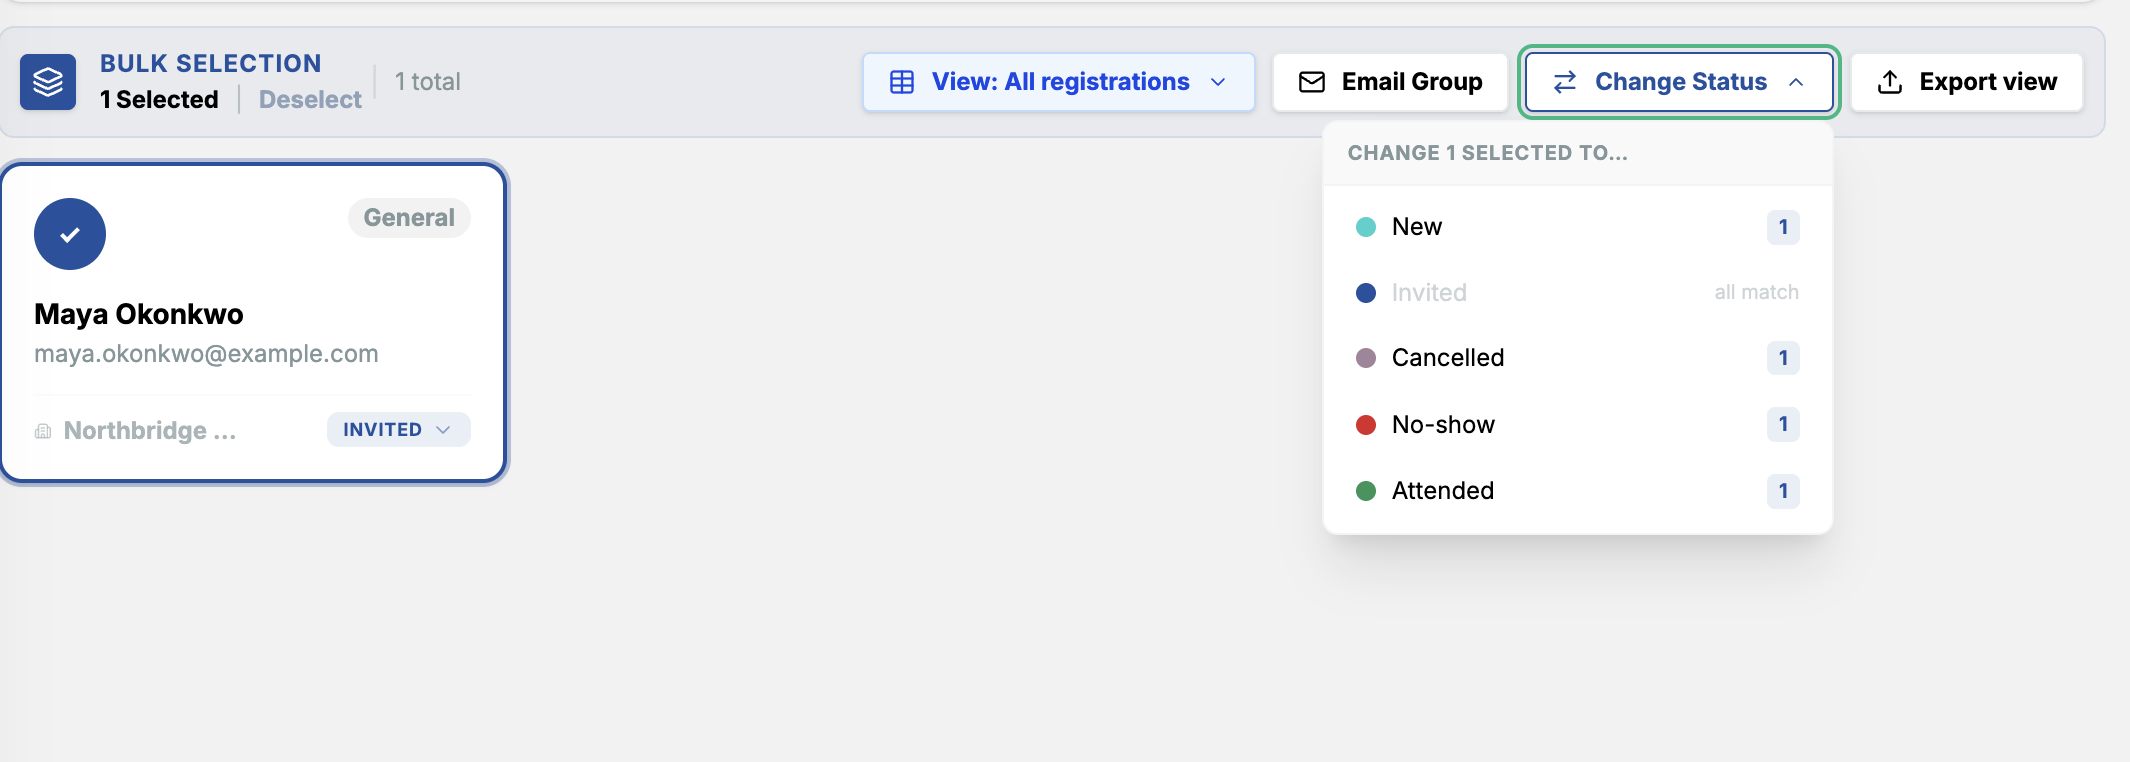Open the INVITED status dropdown on the card

398,429
